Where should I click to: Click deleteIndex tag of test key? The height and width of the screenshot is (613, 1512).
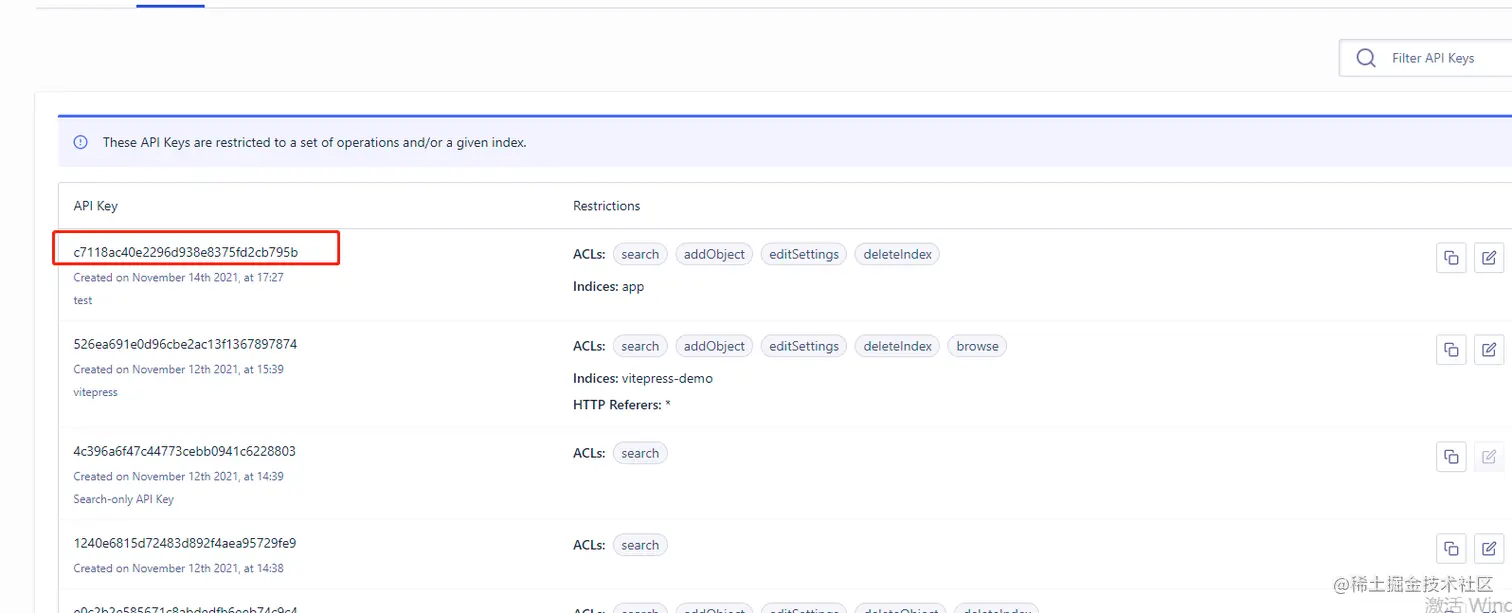coord(897,254)
